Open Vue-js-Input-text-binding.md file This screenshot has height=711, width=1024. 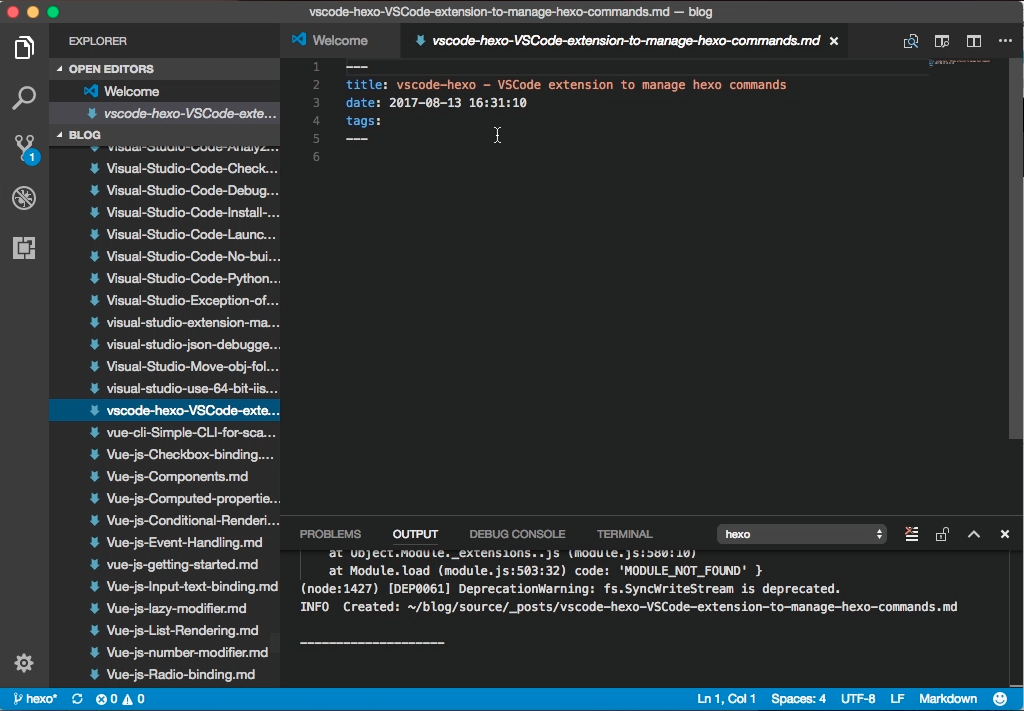coord(165,586)
